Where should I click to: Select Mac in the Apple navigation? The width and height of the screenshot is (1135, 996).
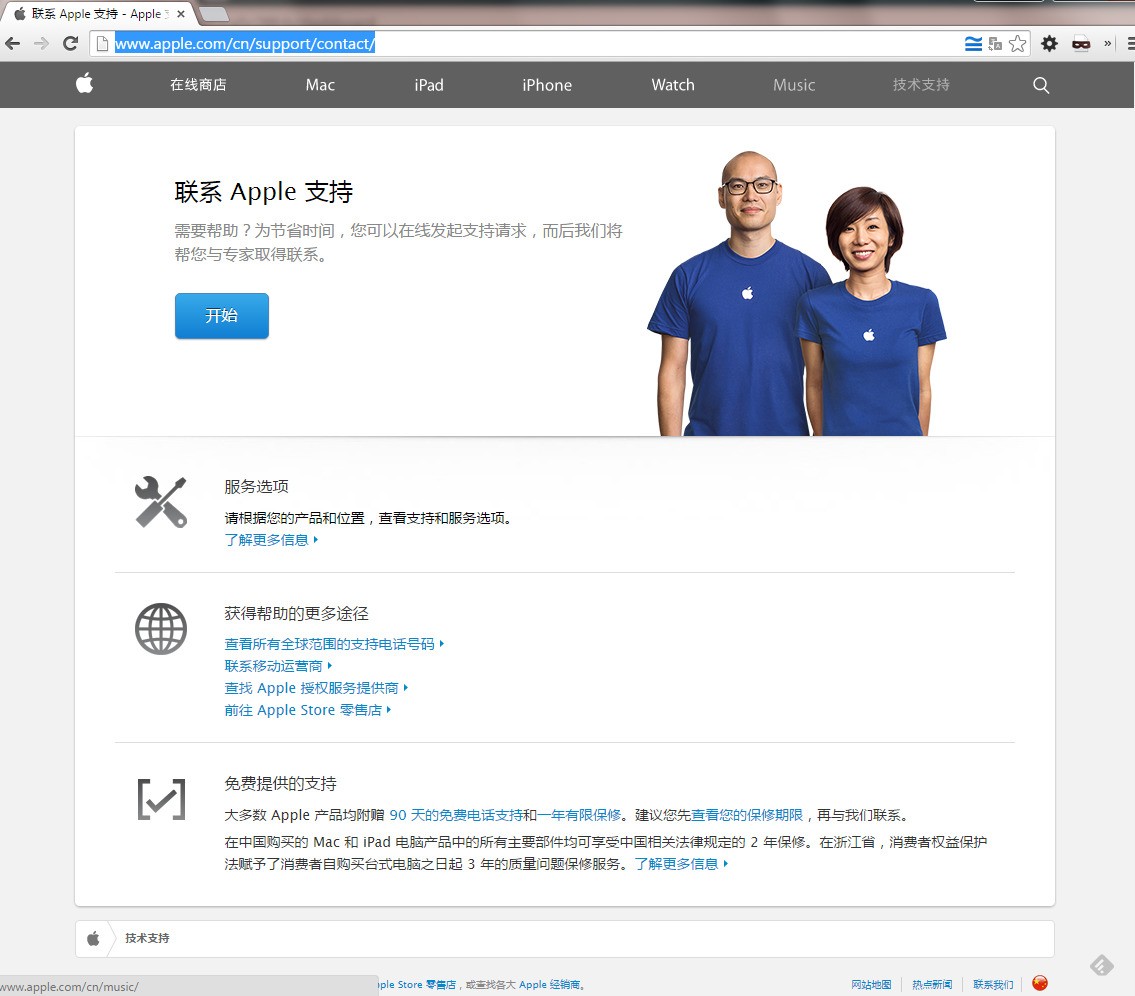click(319, 85)
